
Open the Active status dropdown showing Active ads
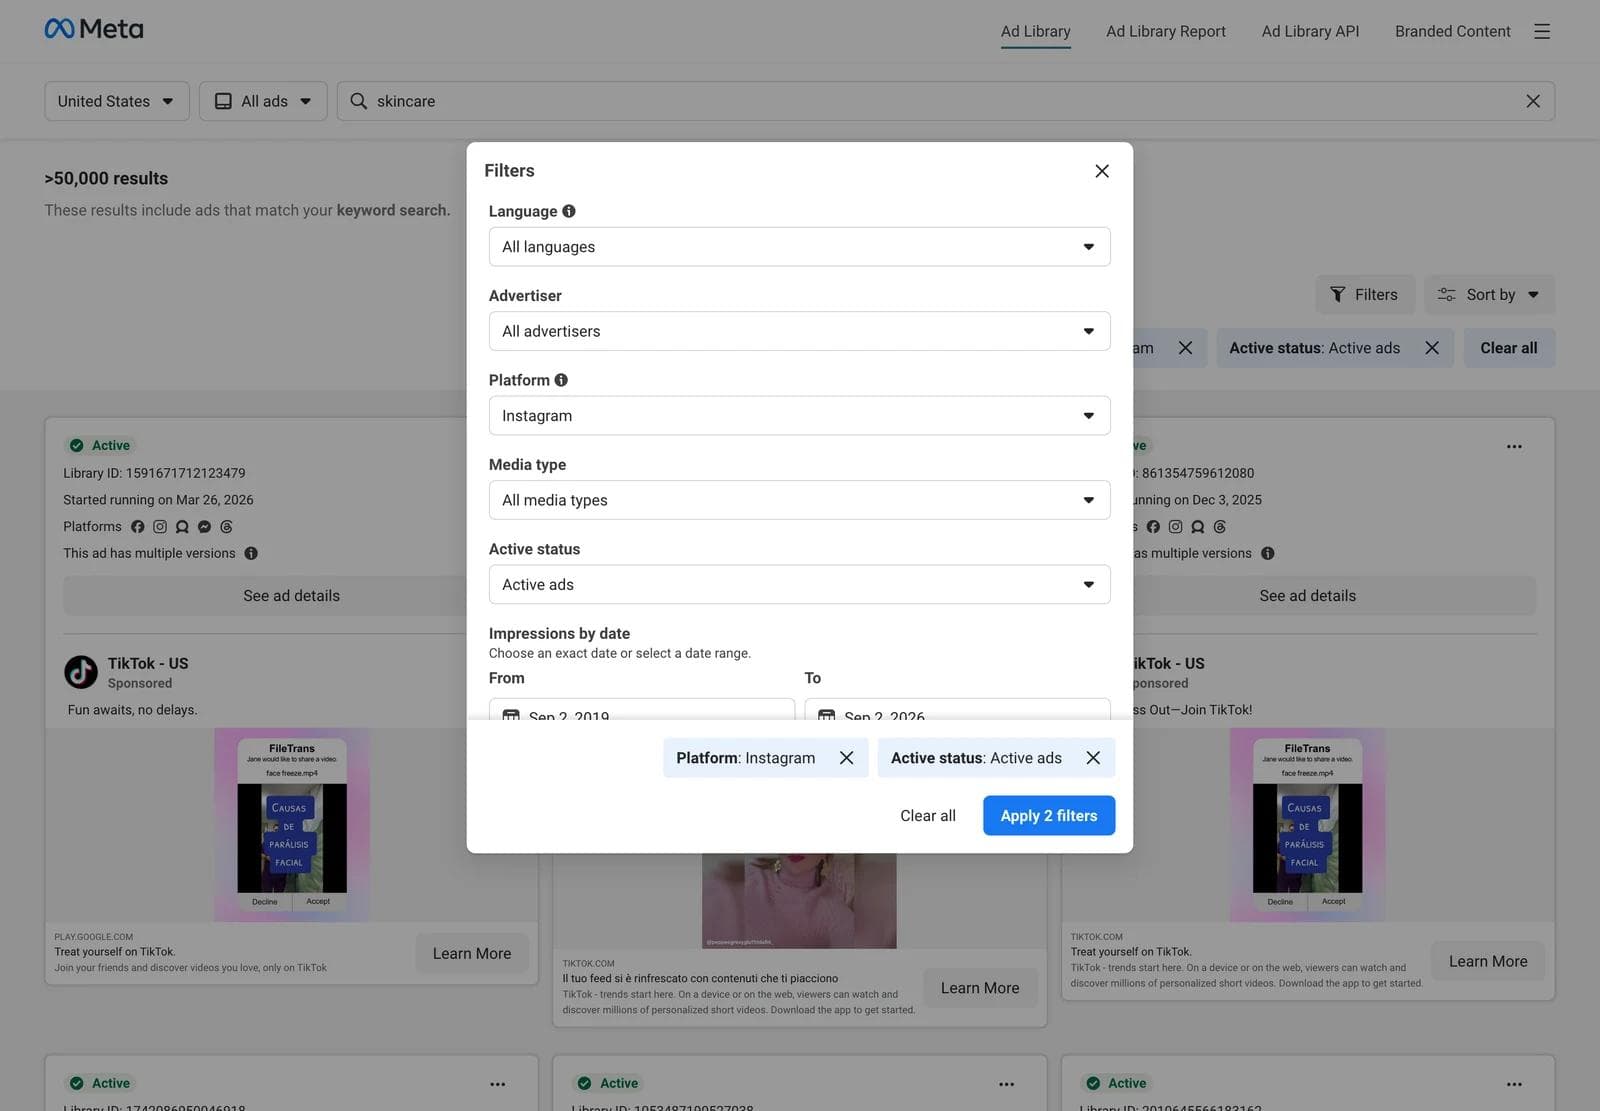(x=799, y=585)
